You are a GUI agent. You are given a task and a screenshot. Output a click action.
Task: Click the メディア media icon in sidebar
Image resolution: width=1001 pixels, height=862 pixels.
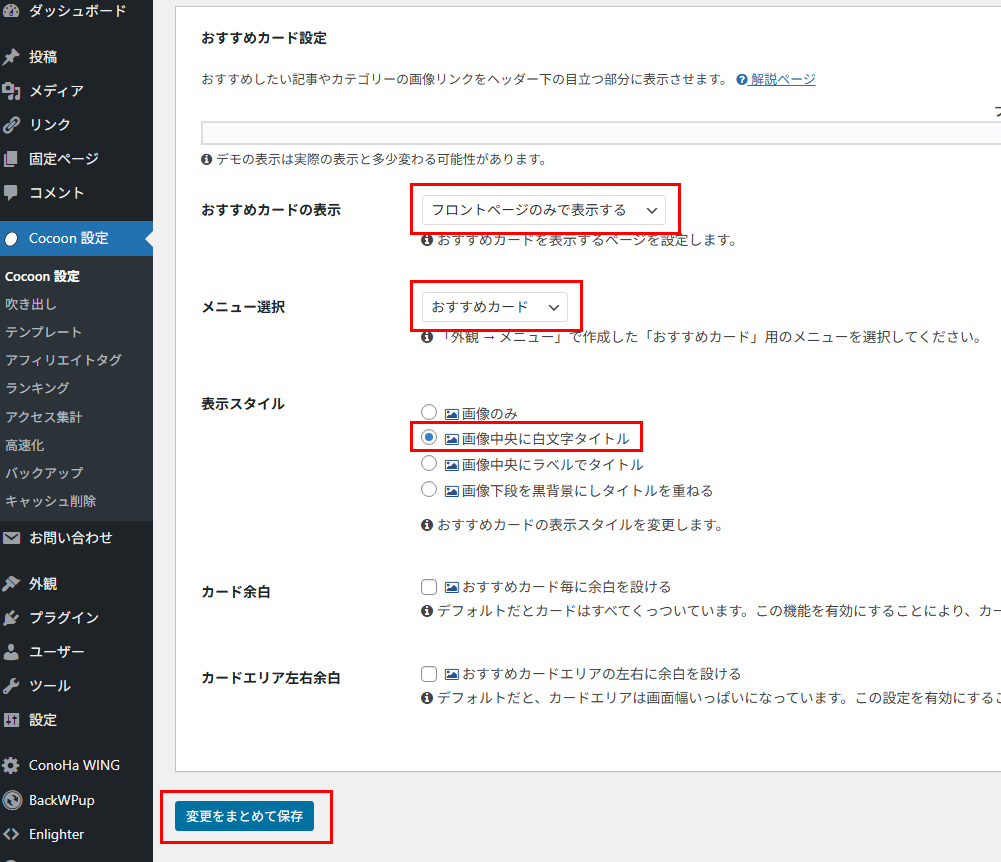pyautogui.click(x=12, y=91)
